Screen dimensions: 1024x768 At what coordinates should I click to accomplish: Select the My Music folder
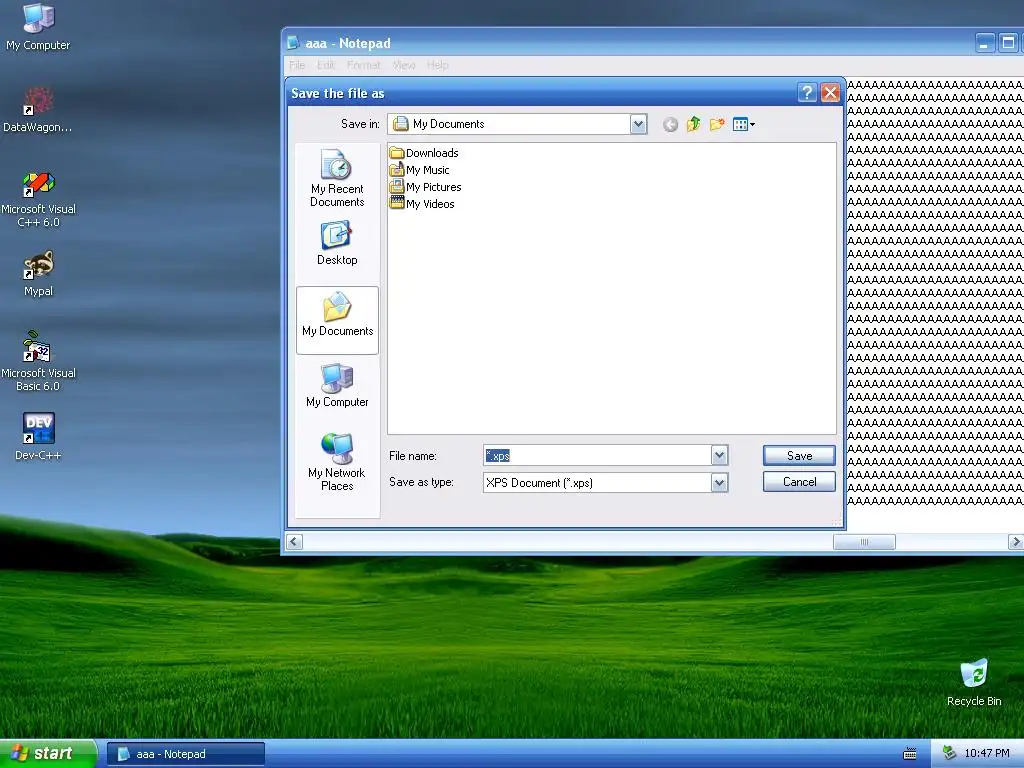[x=419, y=170]
